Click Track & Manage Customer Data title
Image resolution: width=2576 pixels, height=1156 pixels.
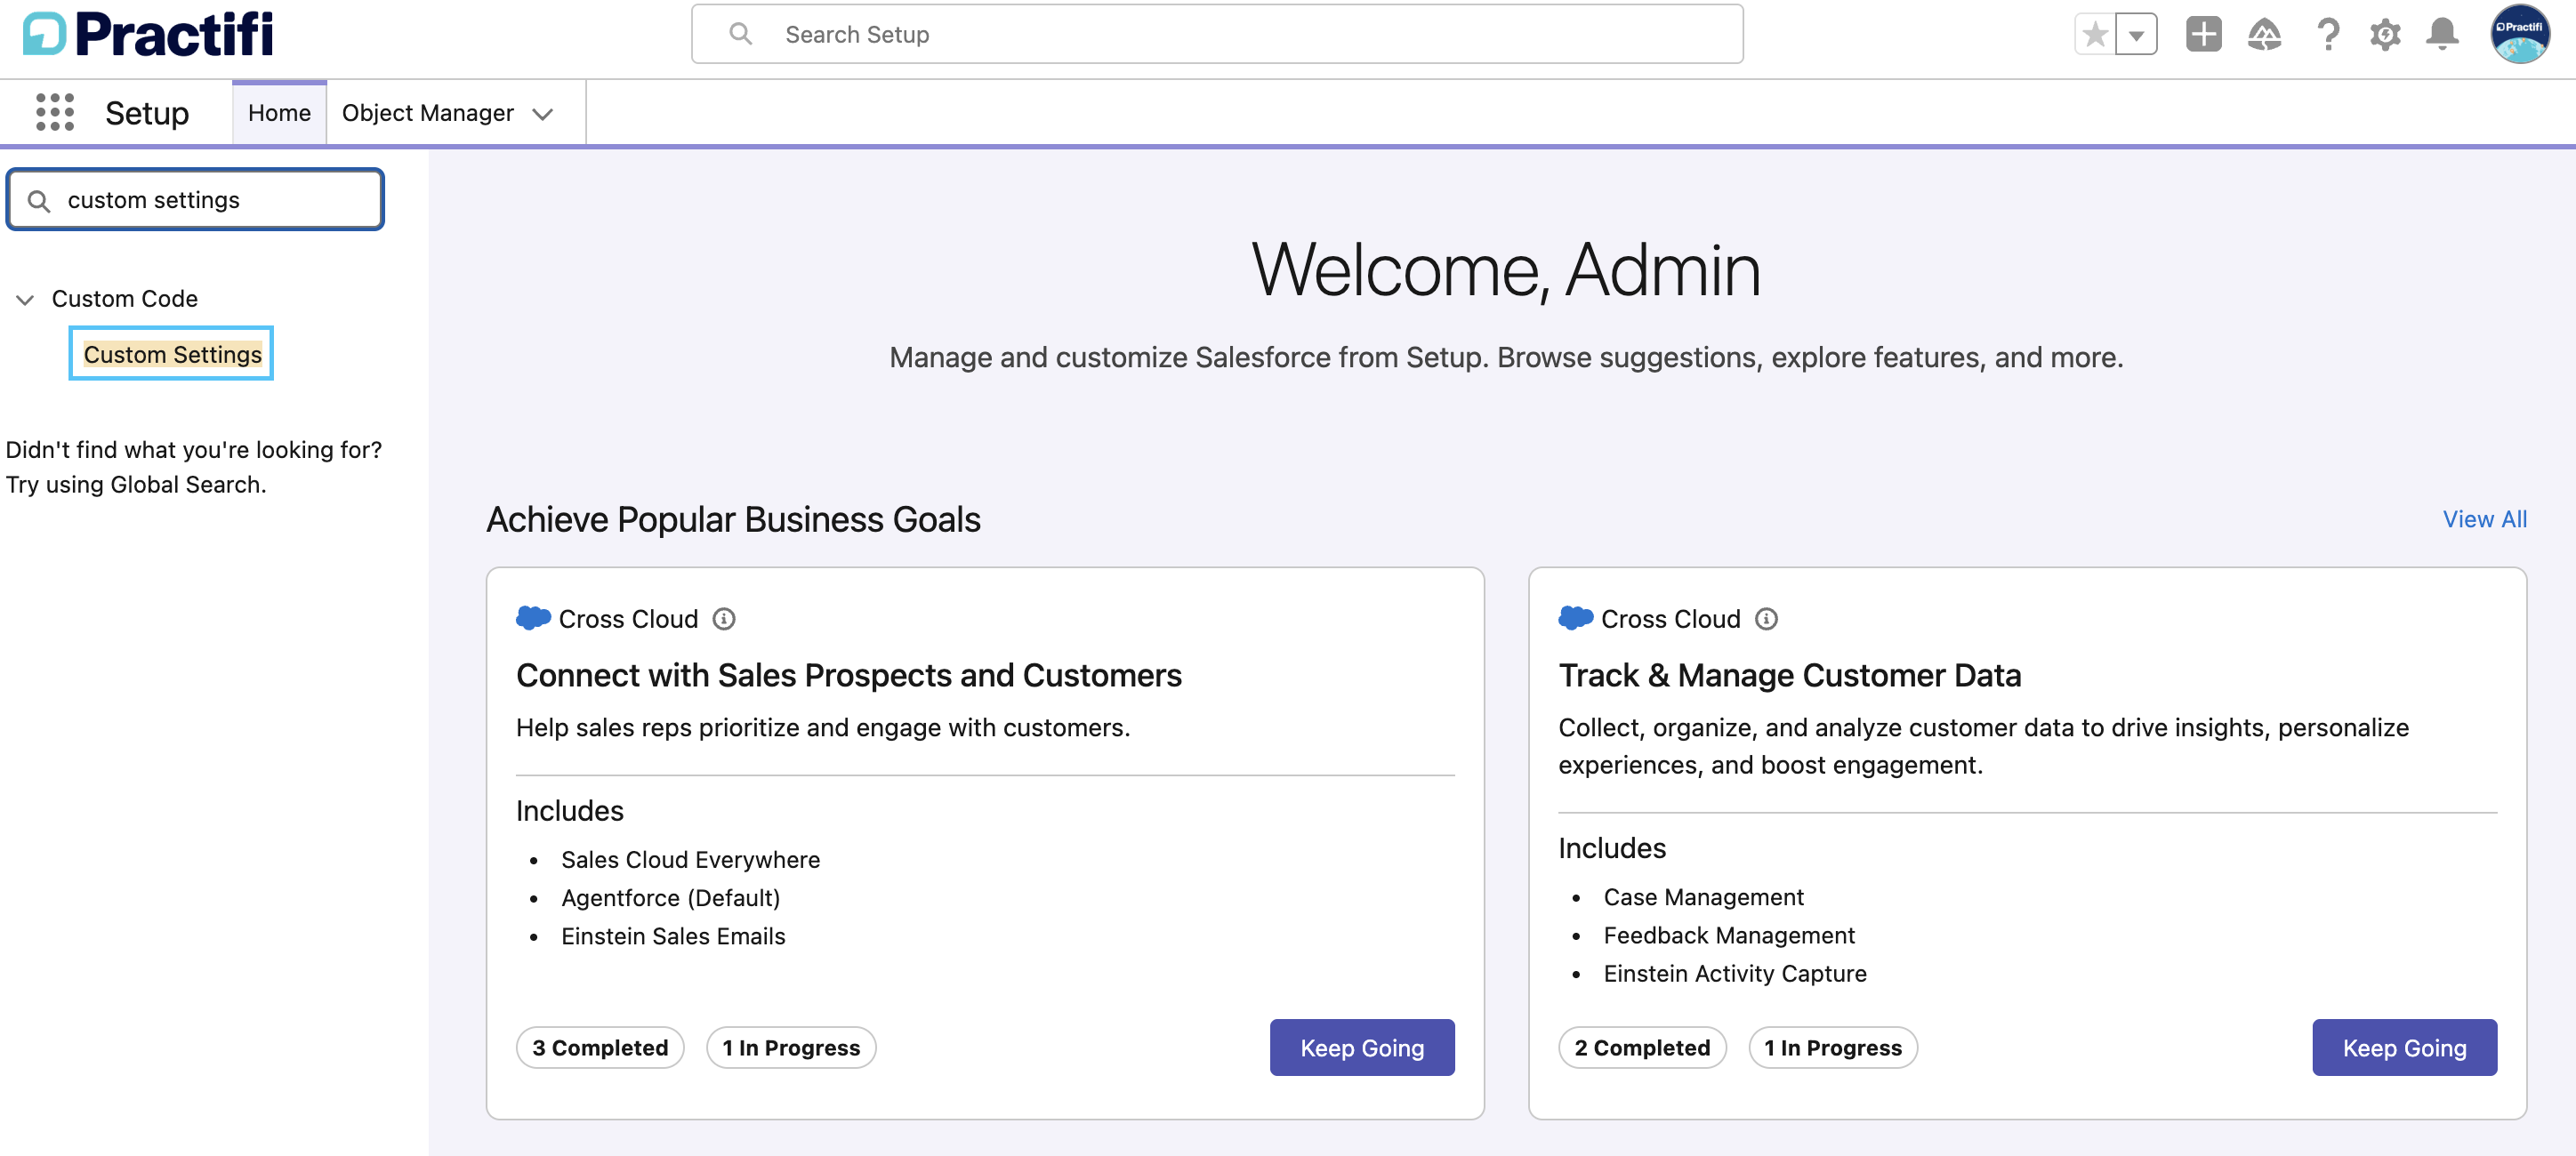click(x=1789, y=675)
